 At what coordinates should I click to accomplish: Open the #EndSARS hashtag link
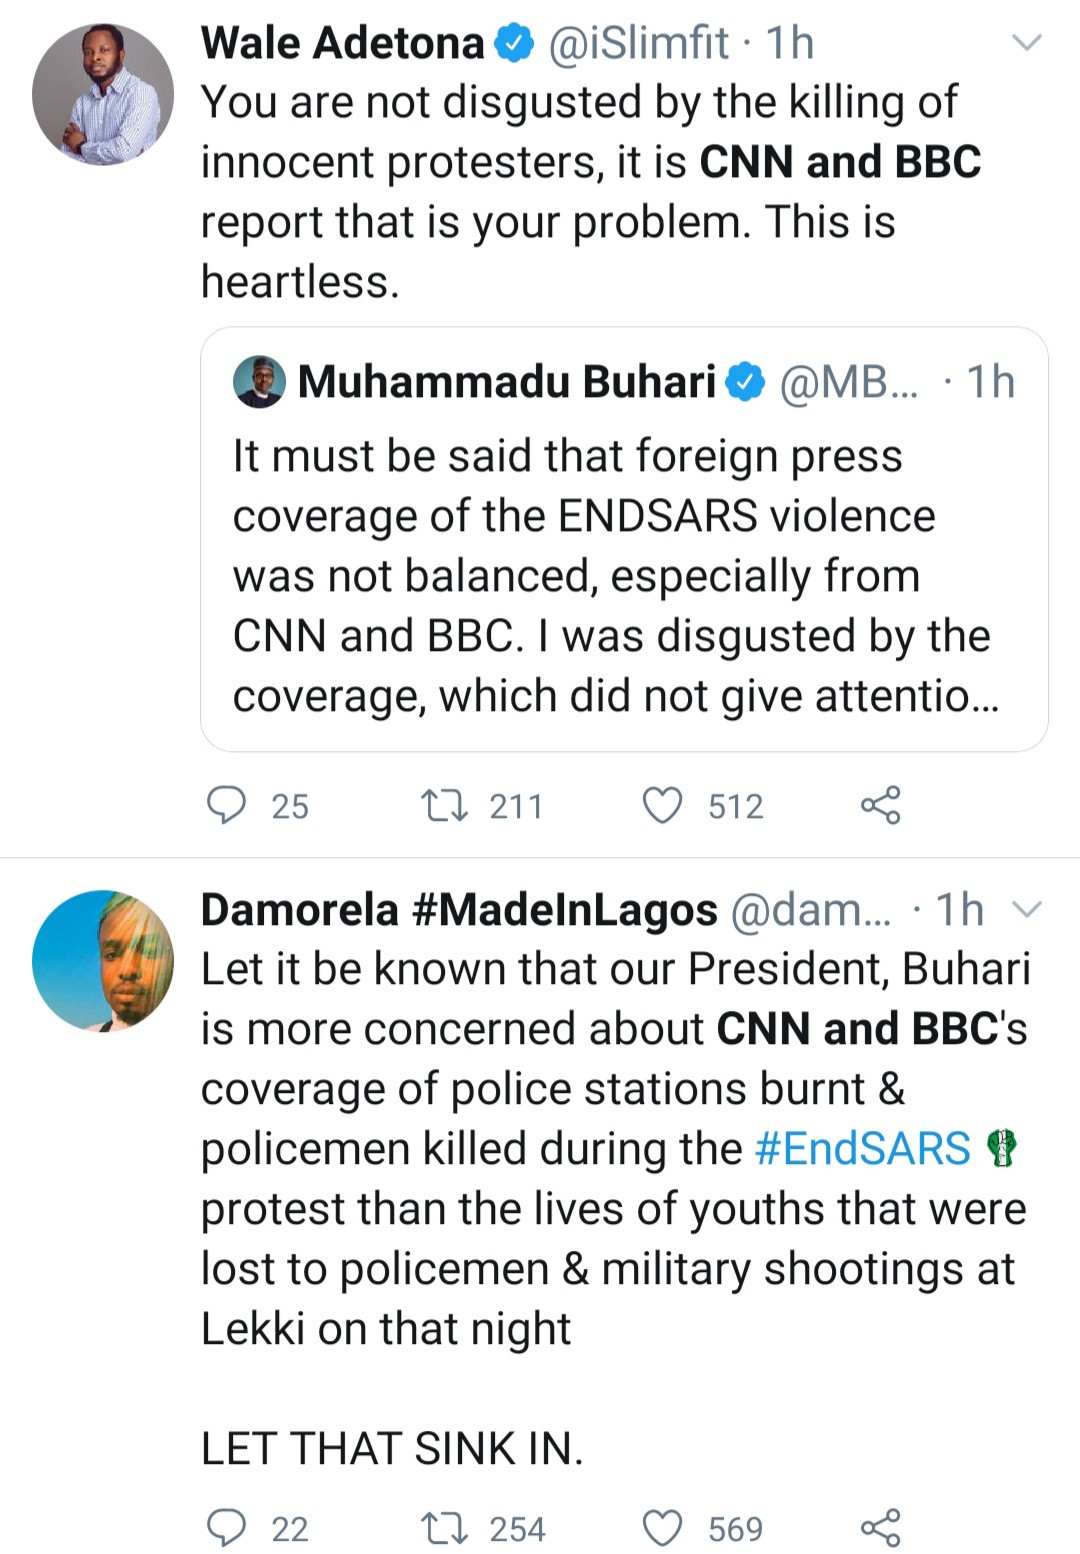862,1148
